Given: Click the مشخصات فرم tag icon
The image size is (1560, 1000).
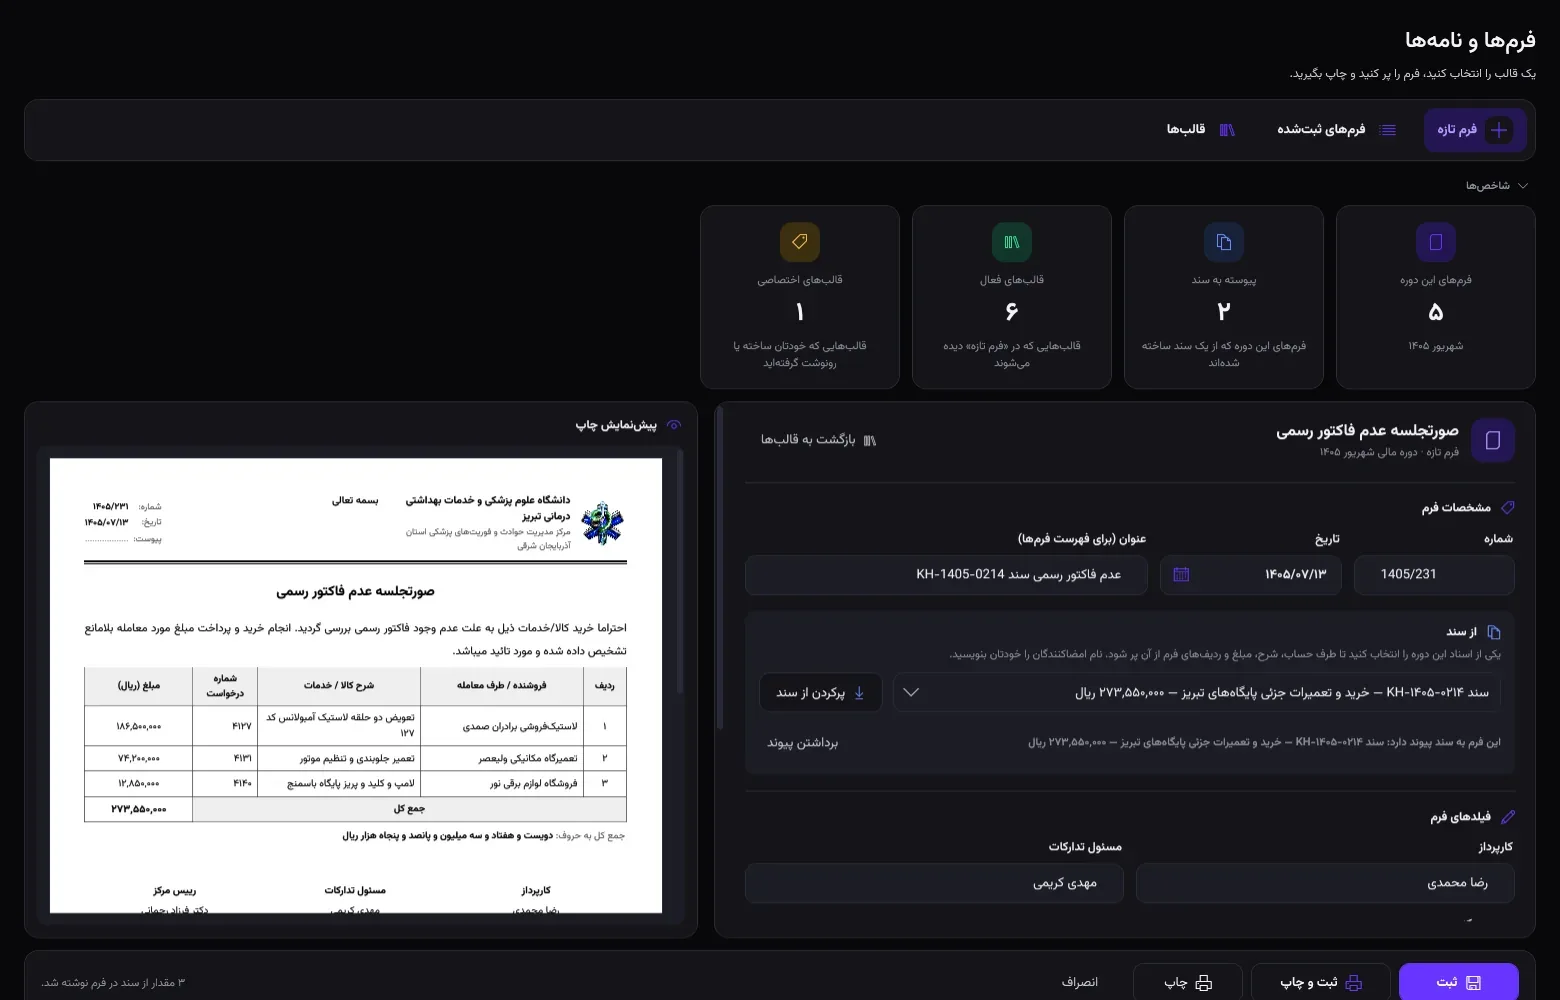Looking at the screenshot, I should tap(1508, 508).
